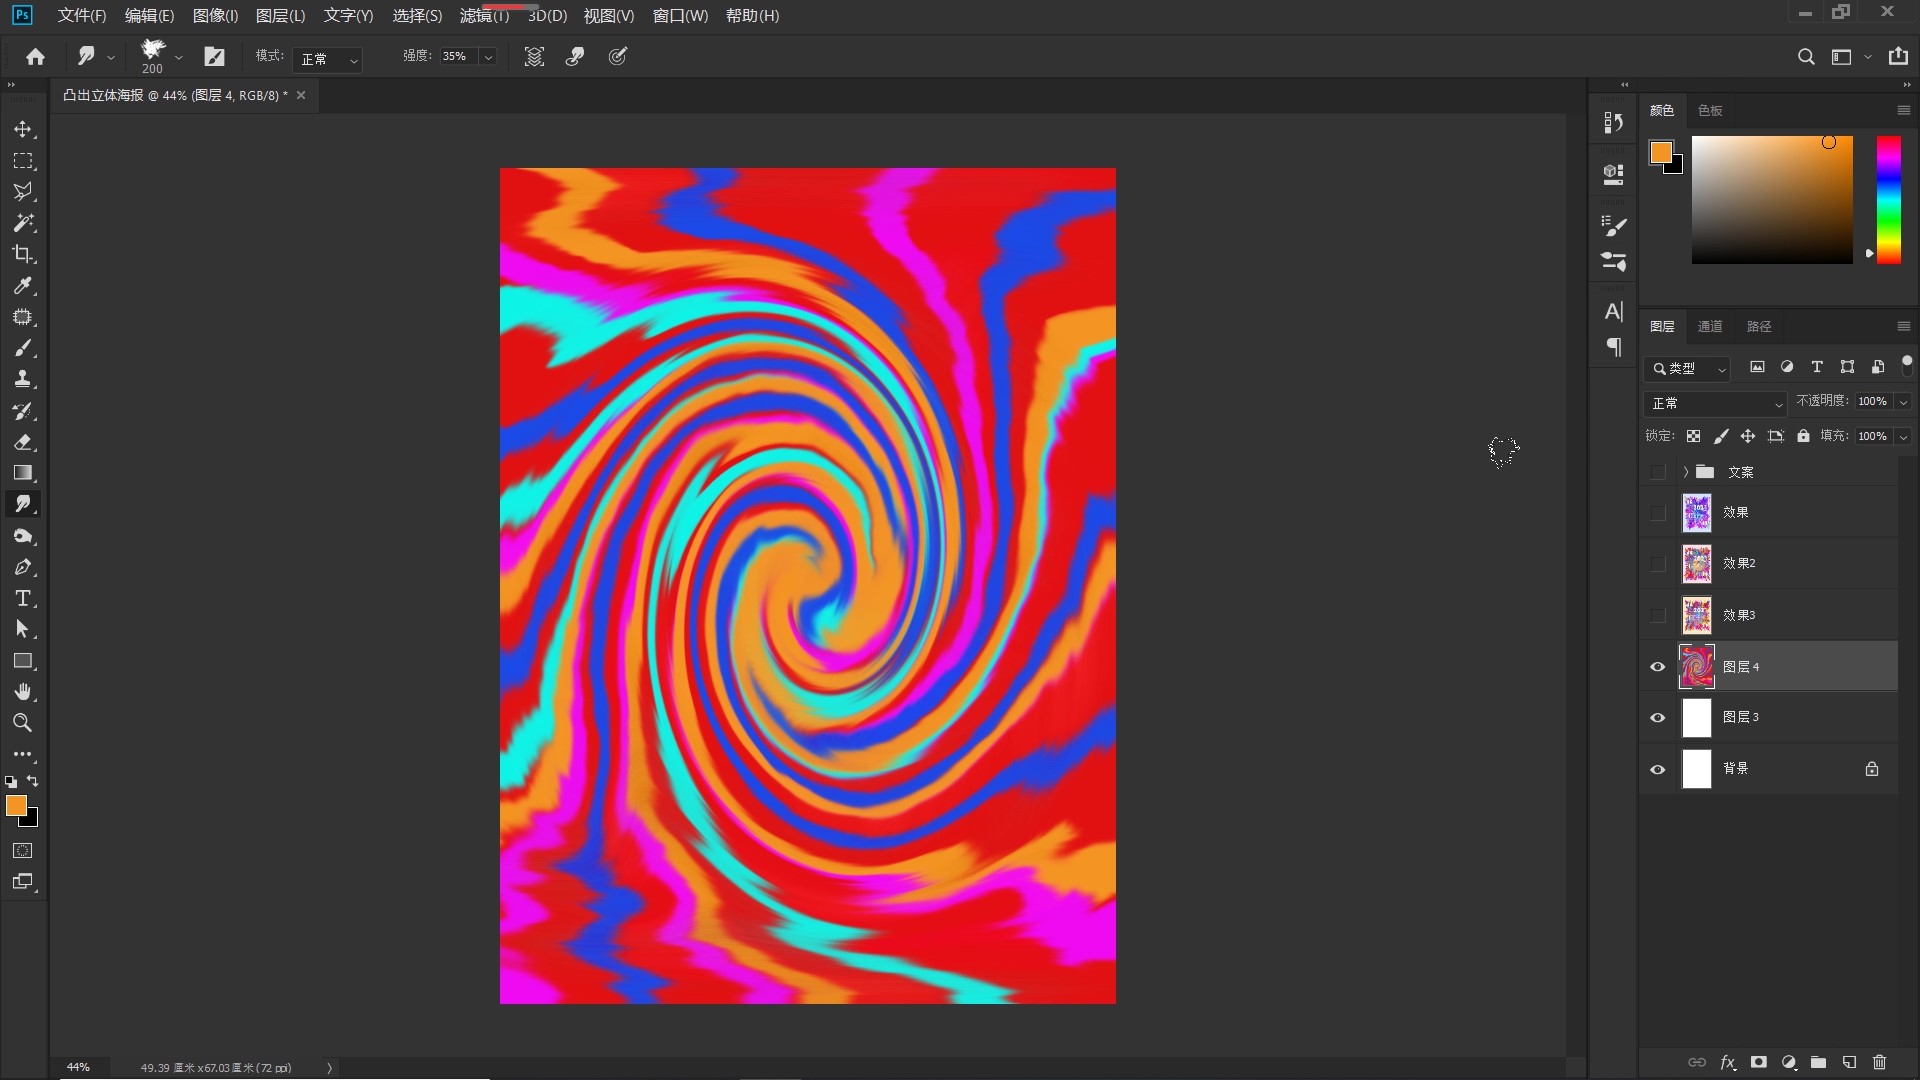Switch to the 色板 tab
The width and height of the screenshot is (1920, 1080).
1710,110
